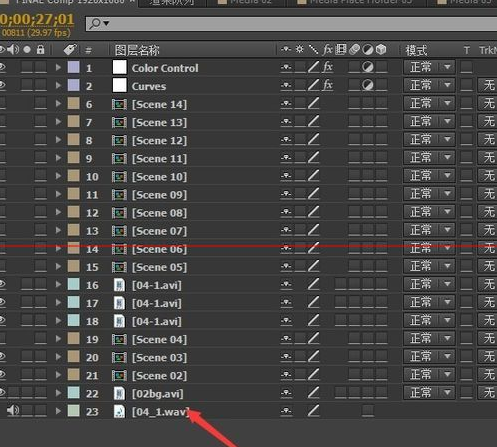Viewport: 497px width, 447px height.
Task: Mute audio of 04_1.wav layer
Action: click(x=13, y=410)
